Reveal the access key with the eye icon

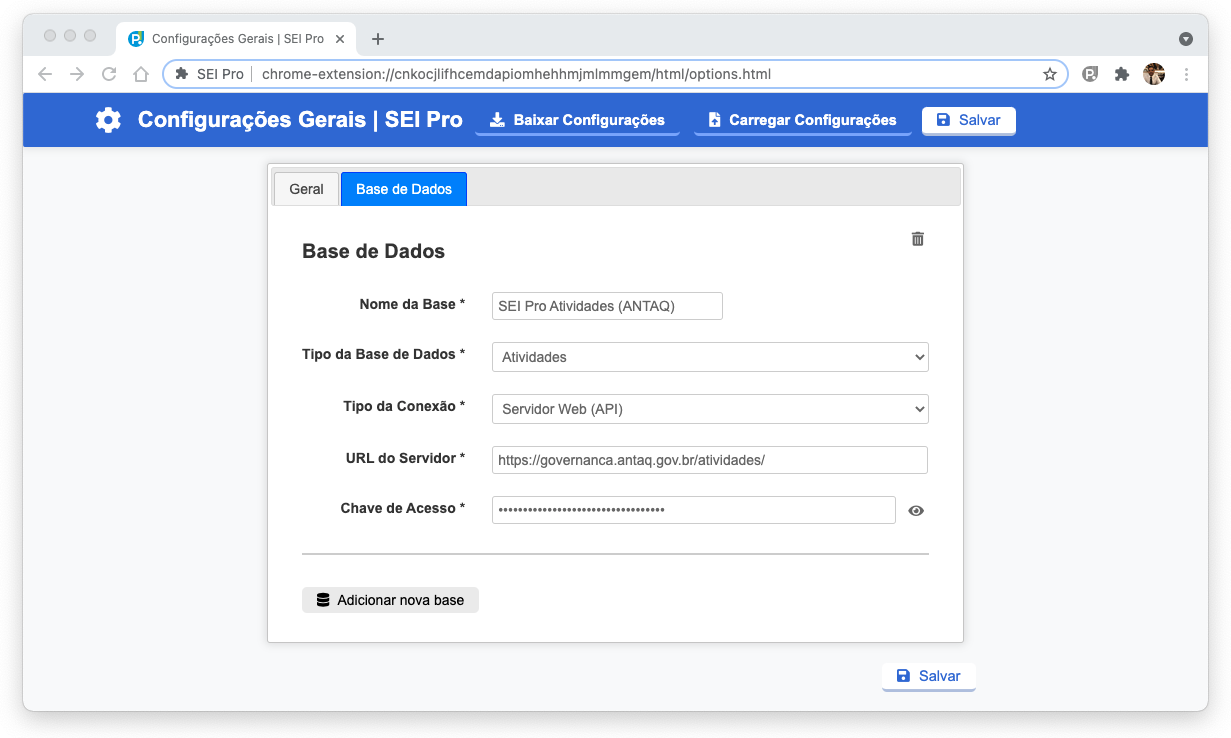click(x=916, y=511)
